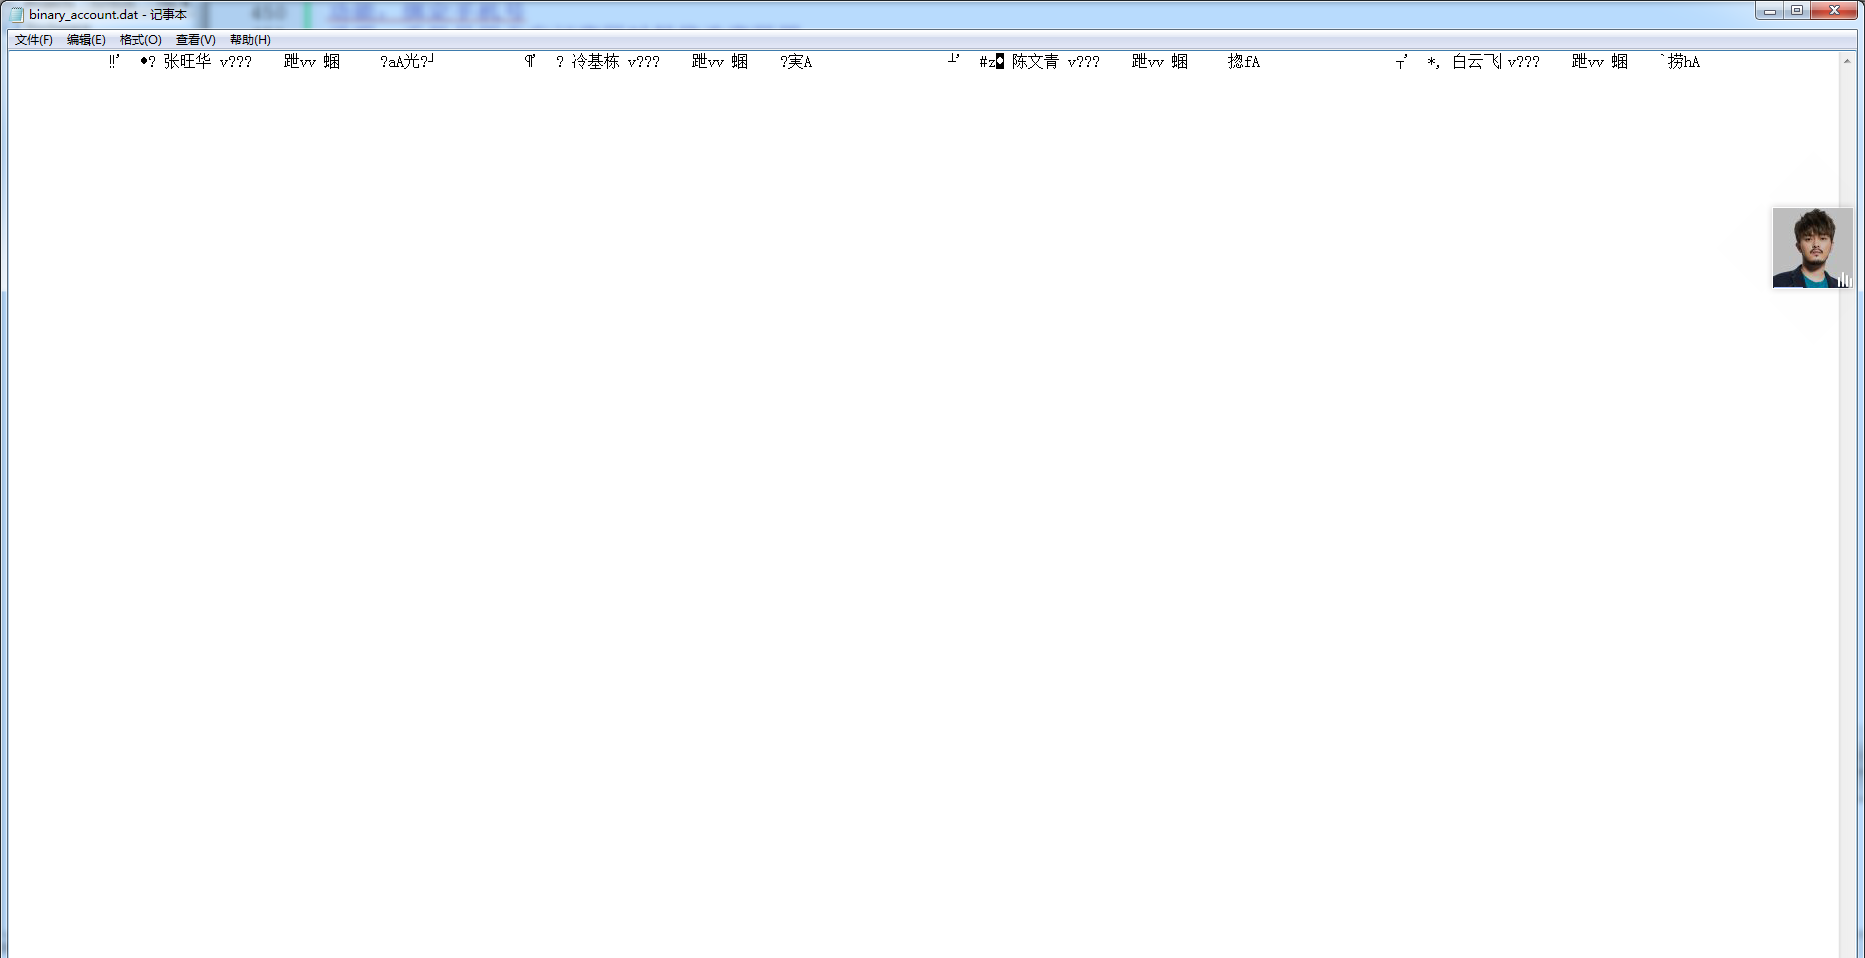Maximize the Notepad window

[x=1797, y=11]
